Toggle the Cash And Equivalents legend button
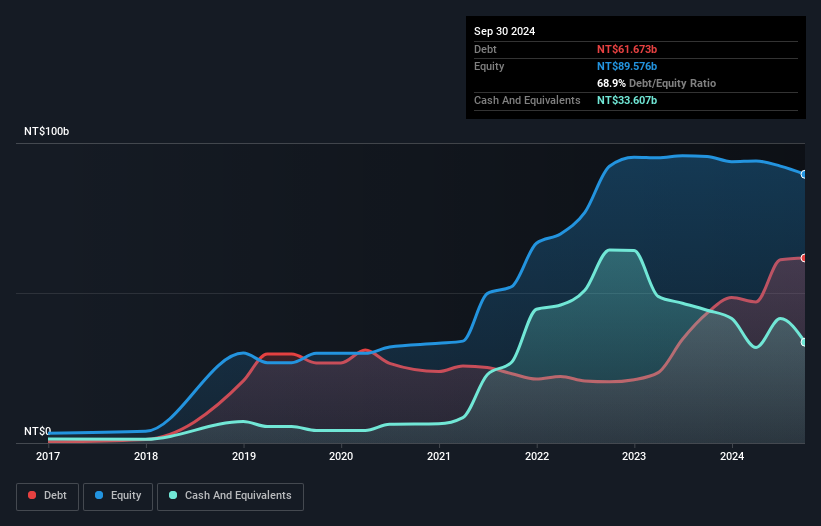The height and width of the screenshot is (526, 821). click(230, 496)
